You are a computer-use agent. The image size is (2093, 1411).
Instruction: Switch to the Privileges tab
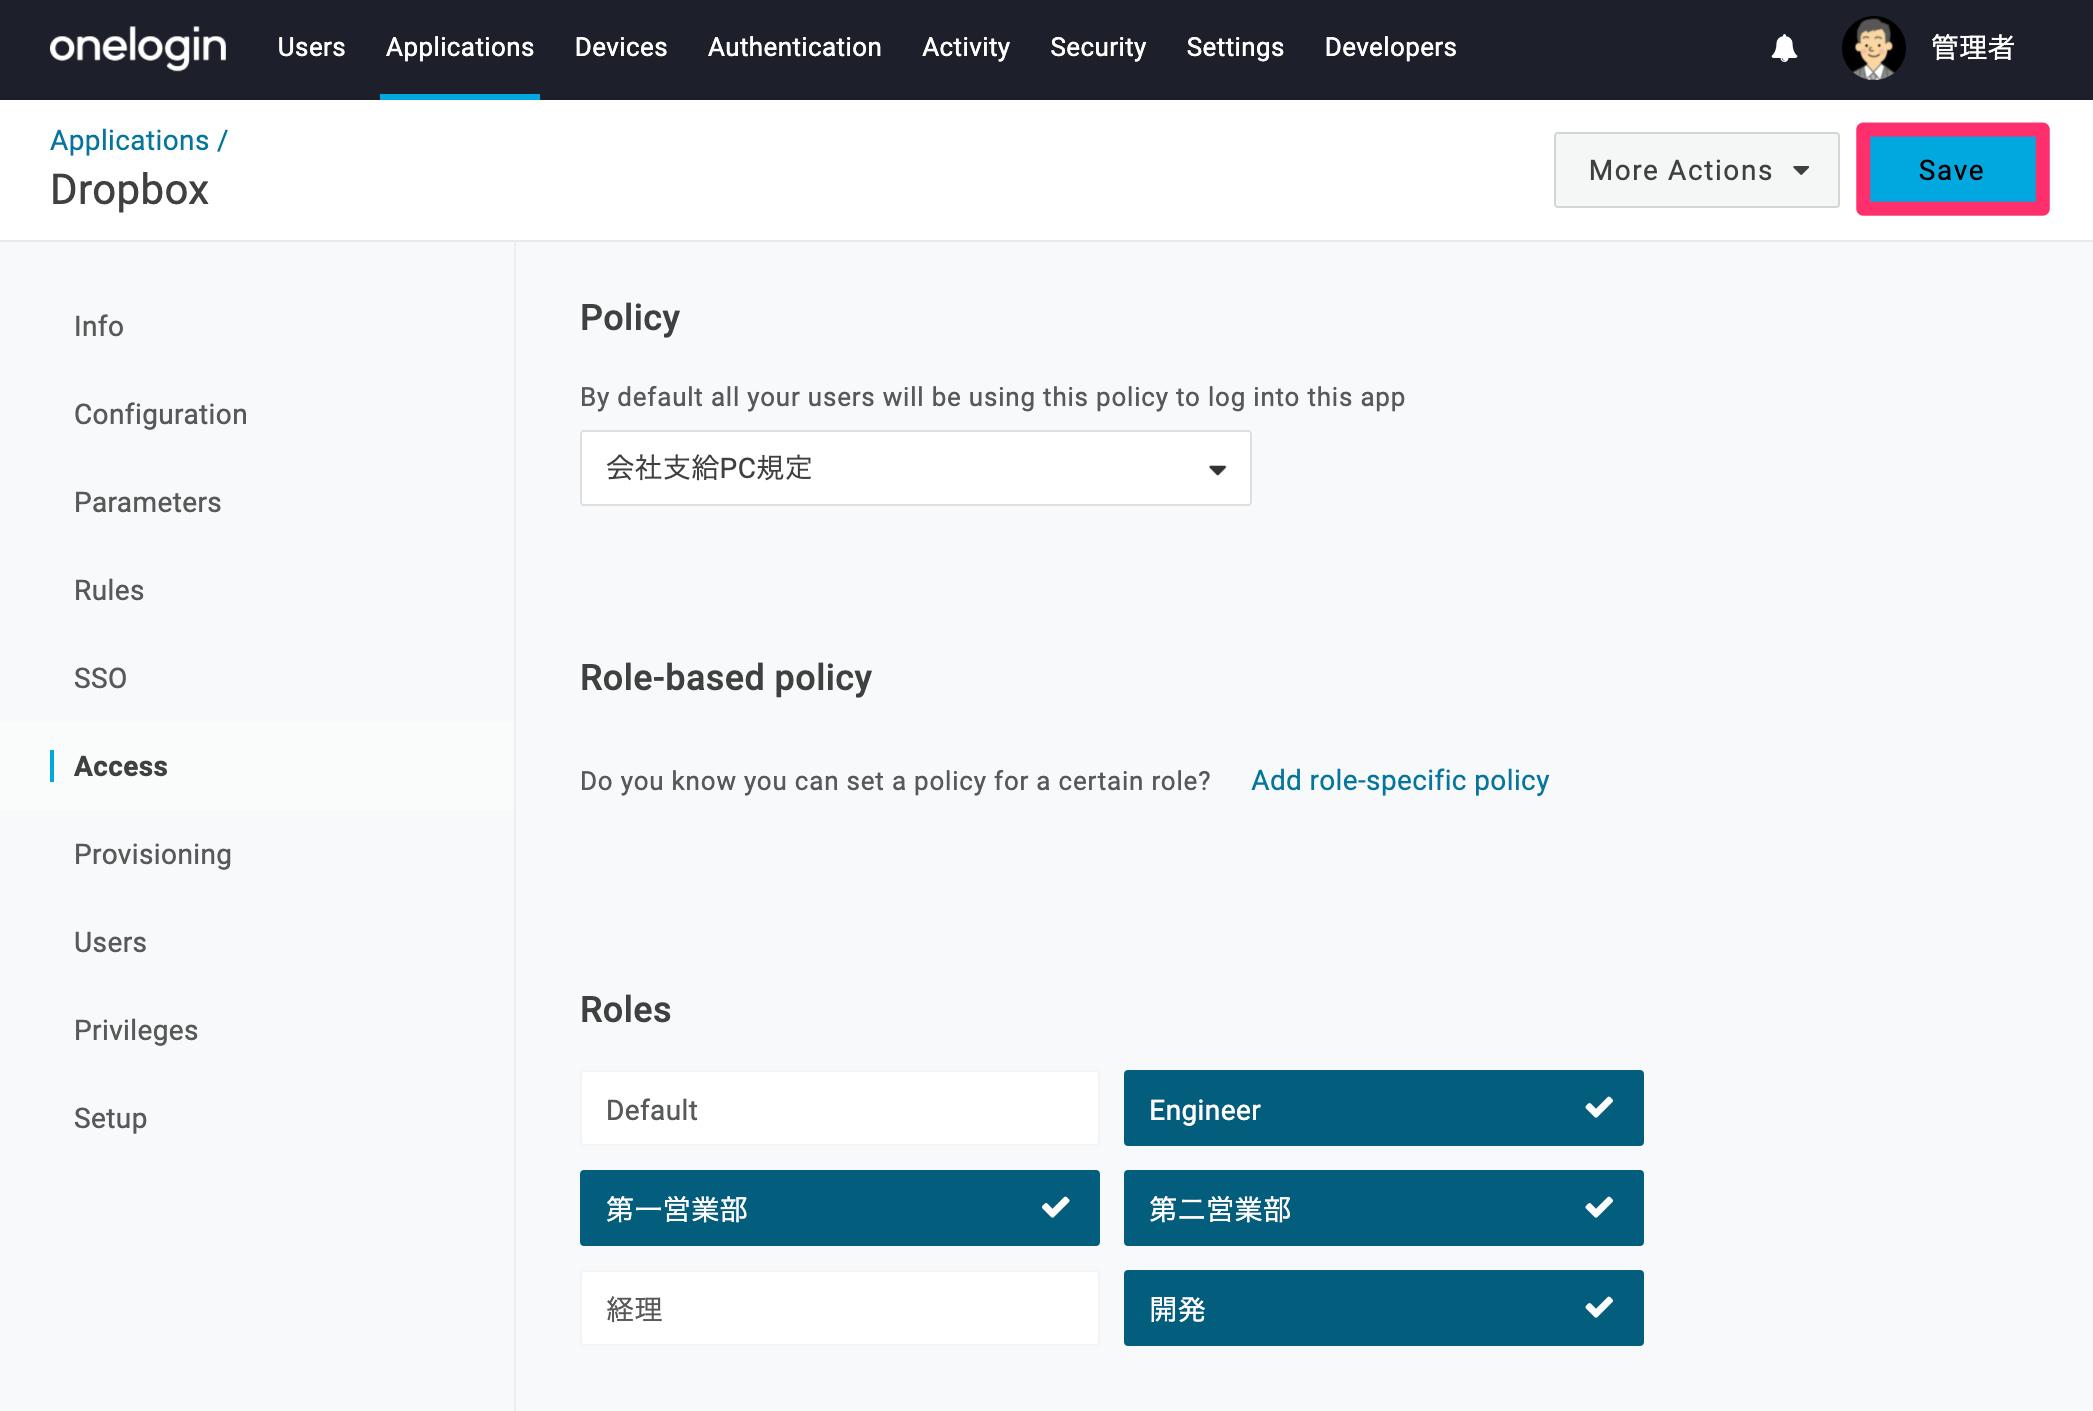point(136,1030)
